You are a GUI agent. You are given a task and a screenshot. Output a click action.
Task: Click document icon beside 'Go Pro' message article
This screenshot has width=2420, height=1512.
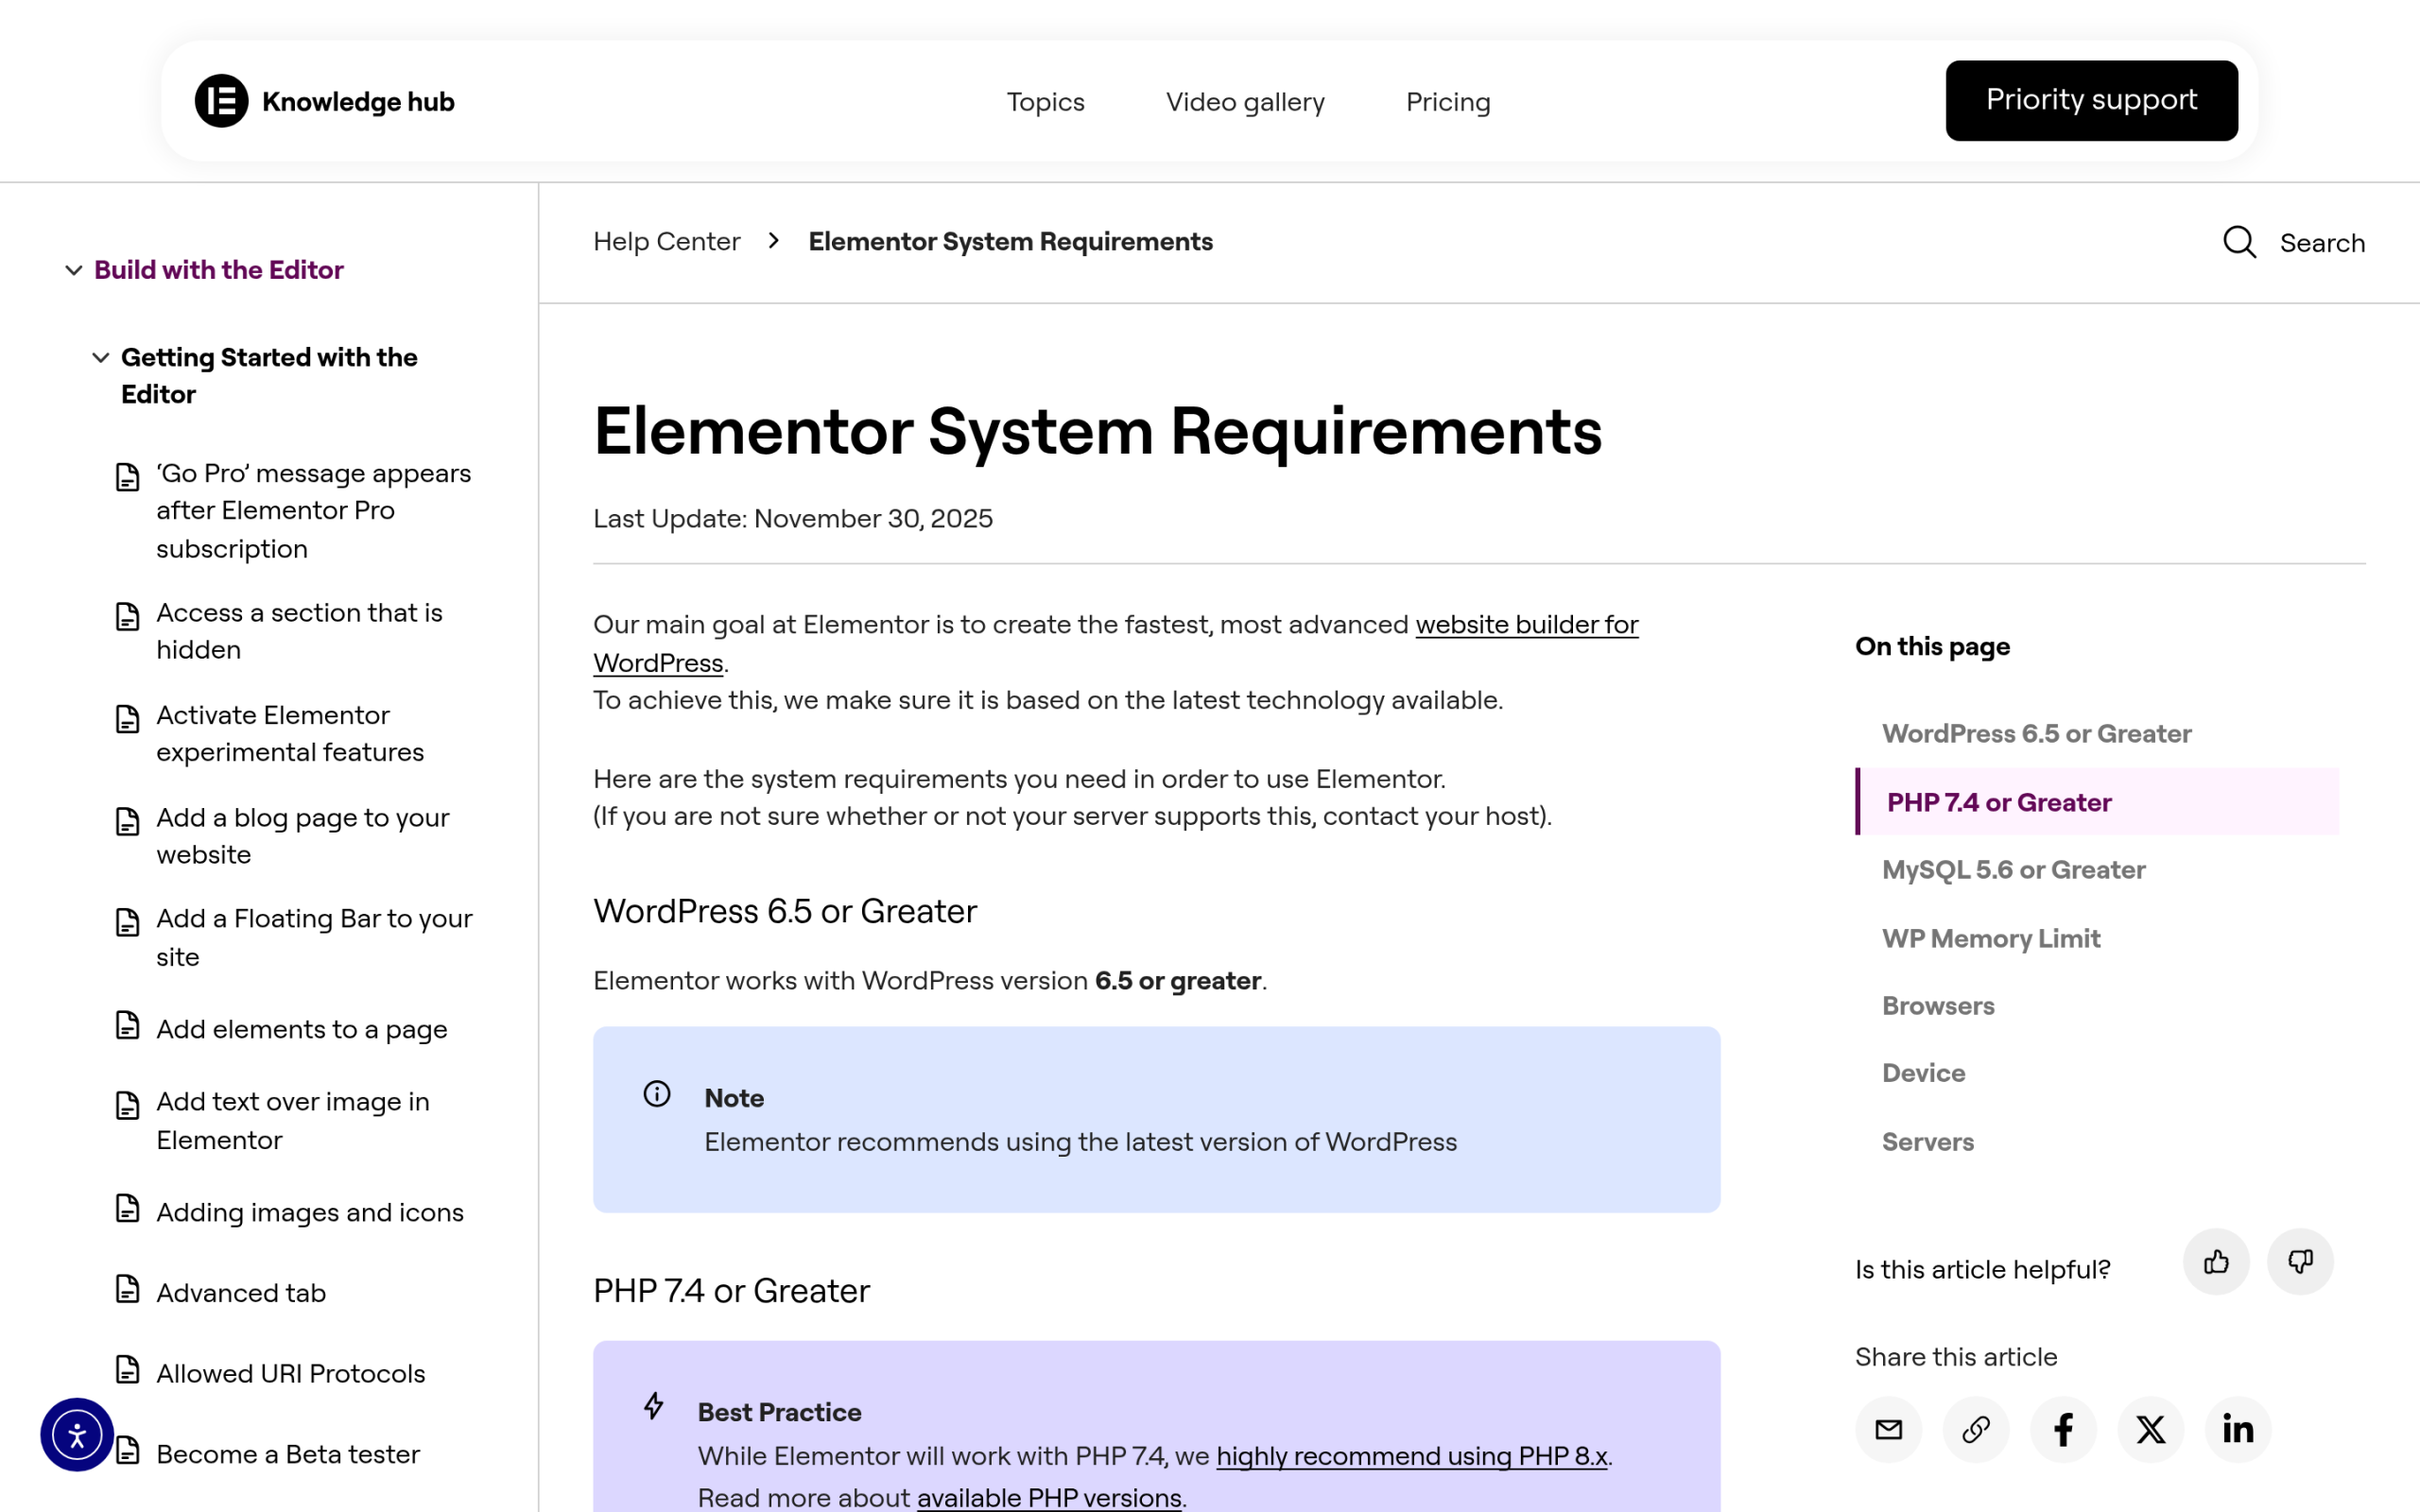[127, 477]
